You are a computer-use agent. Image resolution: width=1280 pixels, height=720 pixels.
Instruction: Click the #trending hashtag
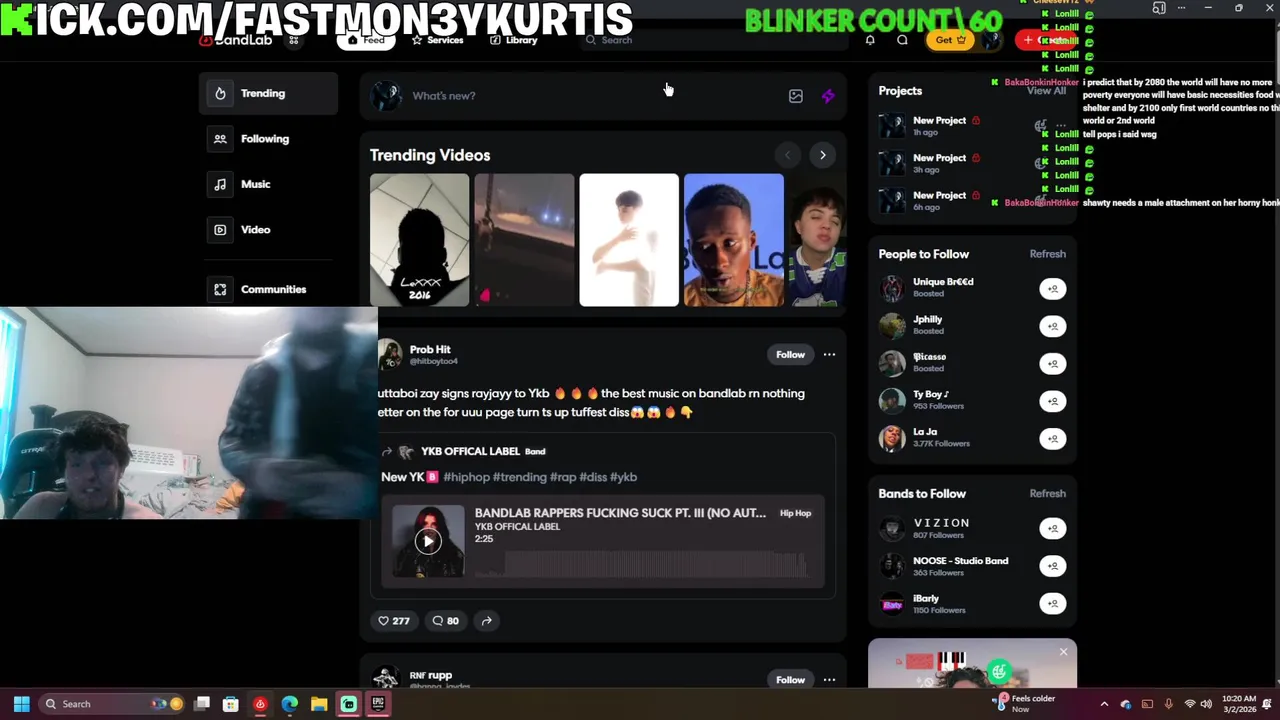520,477
